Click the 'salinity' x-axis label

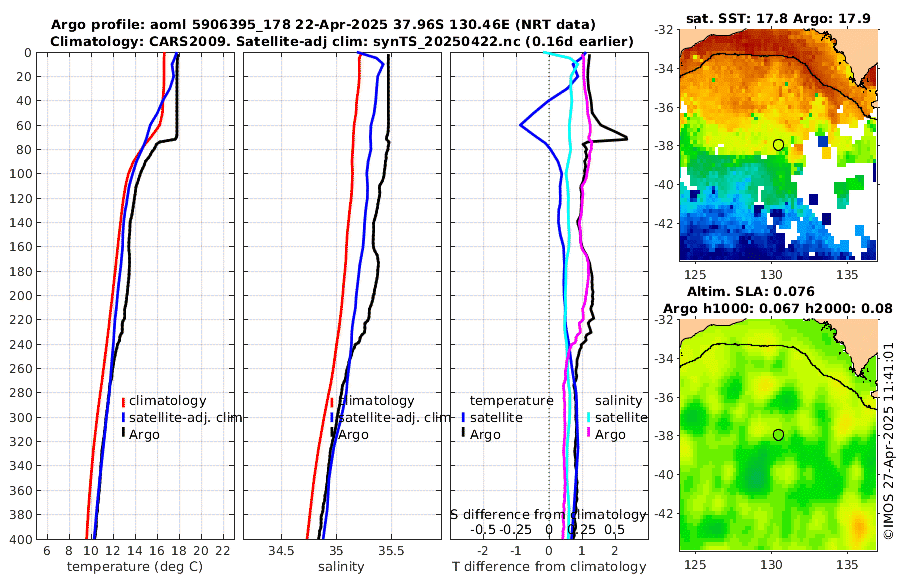click(x=341, y=567)
